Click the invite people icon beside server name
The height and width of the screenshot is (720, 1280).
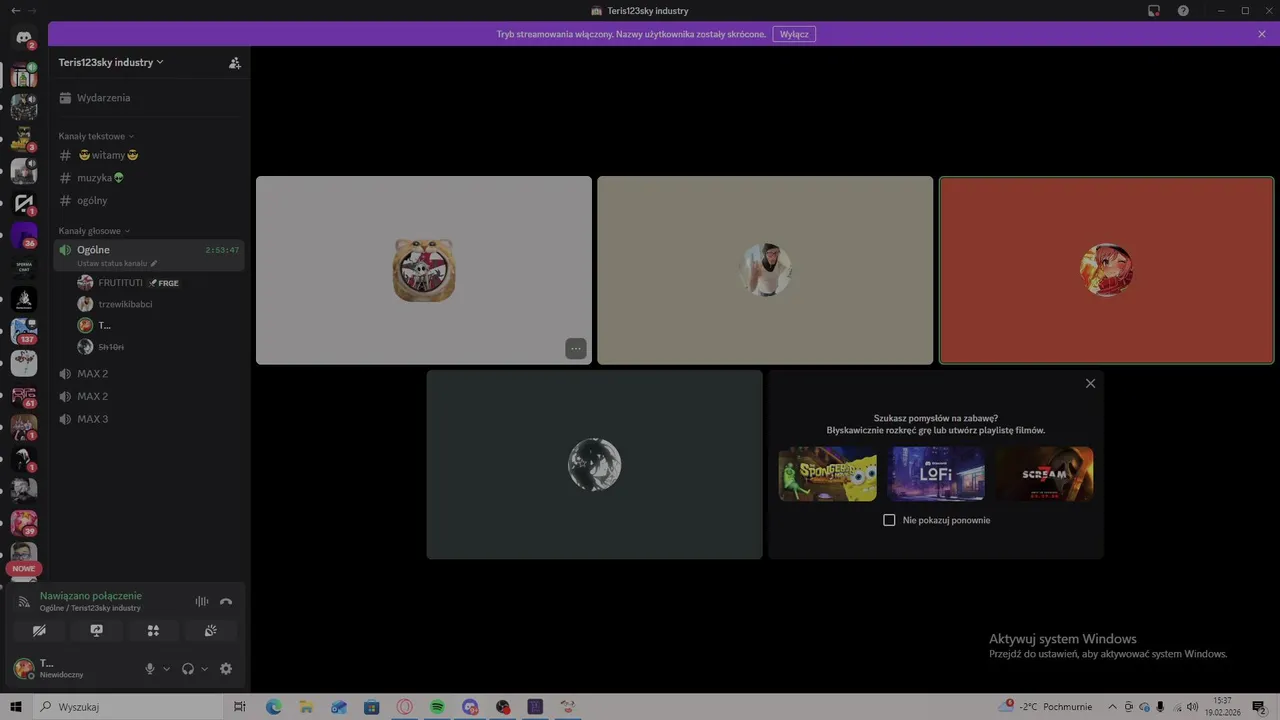point(235,63)
